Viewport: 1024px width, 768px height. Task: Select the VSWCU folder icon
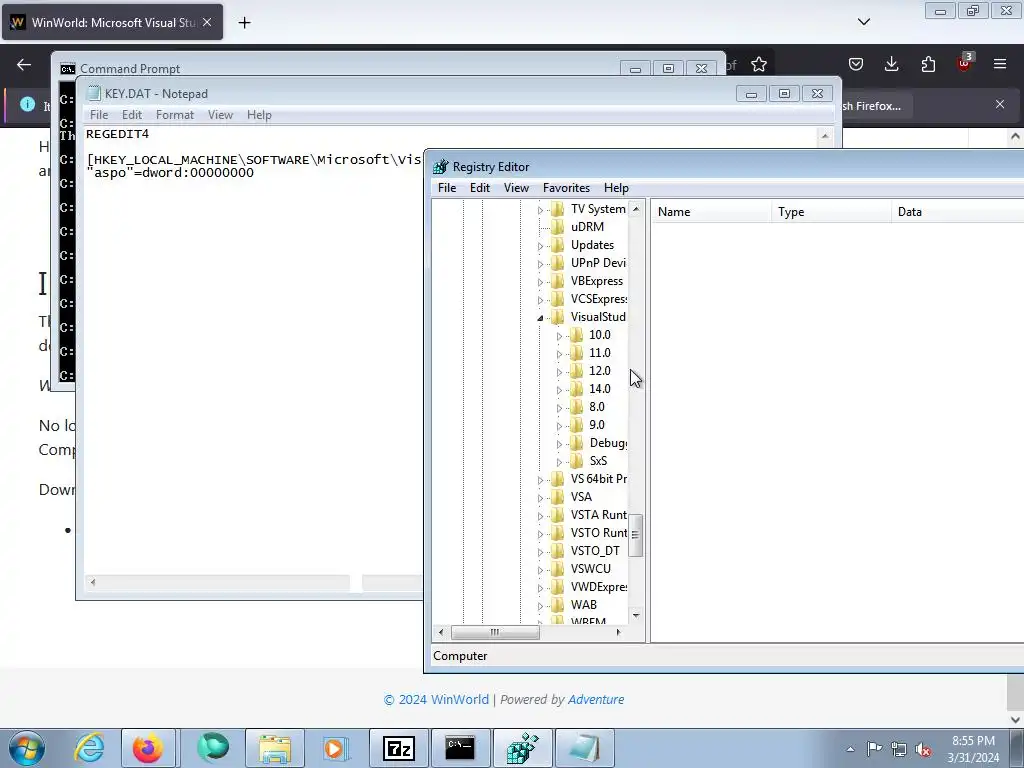pos(557,569)
